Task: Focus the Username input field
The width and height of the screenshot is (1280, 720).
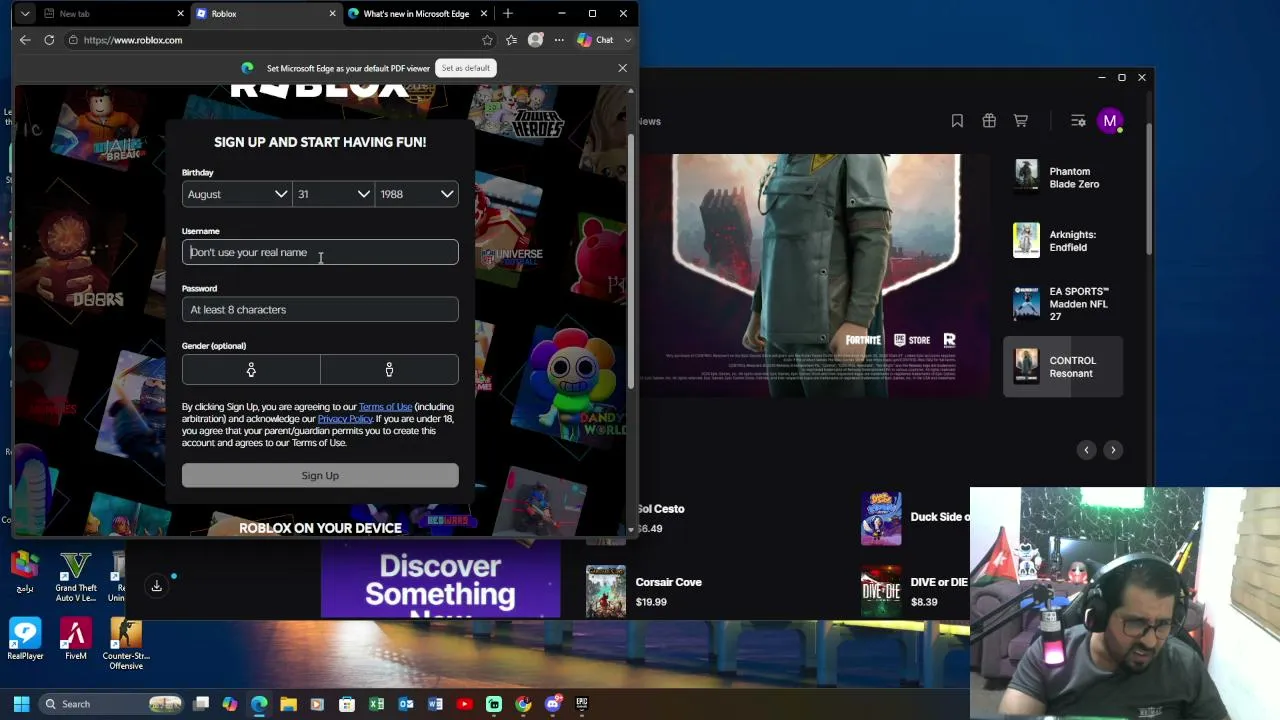Action: (320, 252)
